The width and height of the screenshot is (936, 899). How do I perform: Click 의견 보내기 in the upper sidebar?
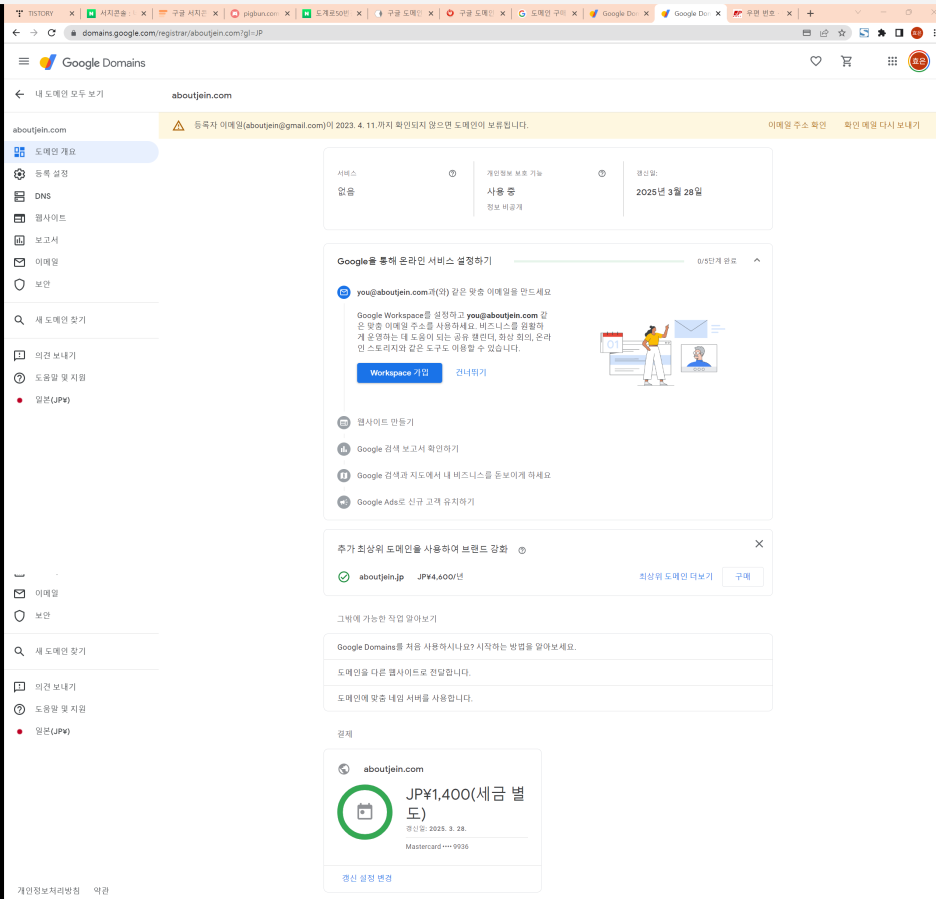[81, 355]
